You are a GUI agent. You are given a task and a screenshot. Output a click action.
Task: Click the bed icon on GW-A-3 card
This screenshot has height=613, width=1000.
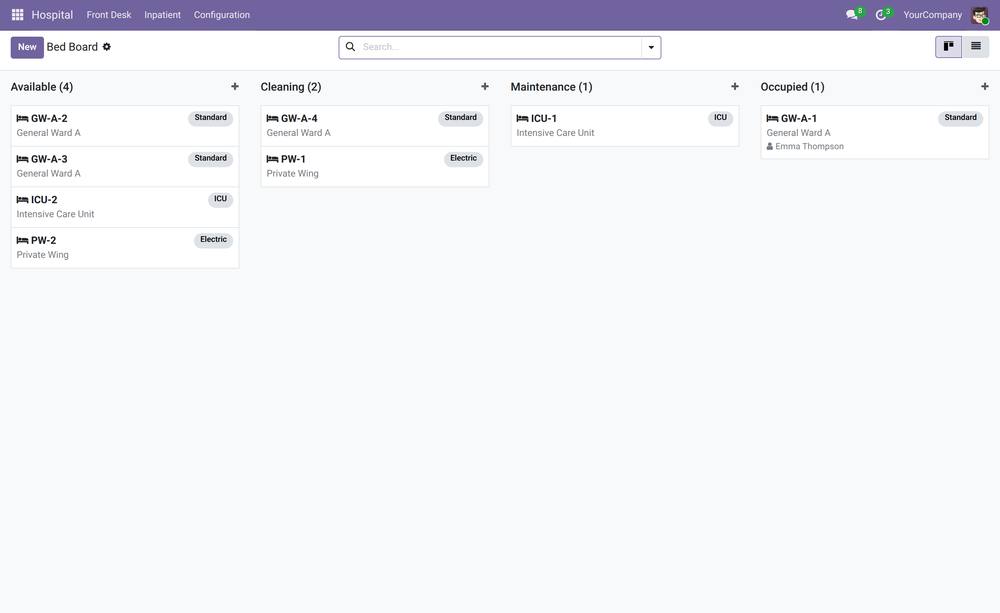tap(22, 159)
